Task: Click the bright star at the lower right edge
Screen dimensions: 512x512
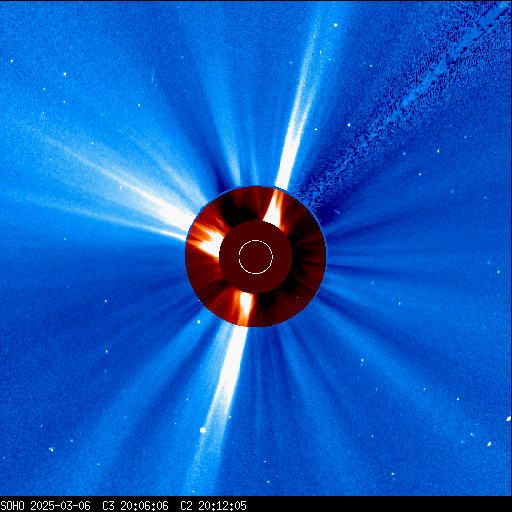Action: (x=489, y=444)
